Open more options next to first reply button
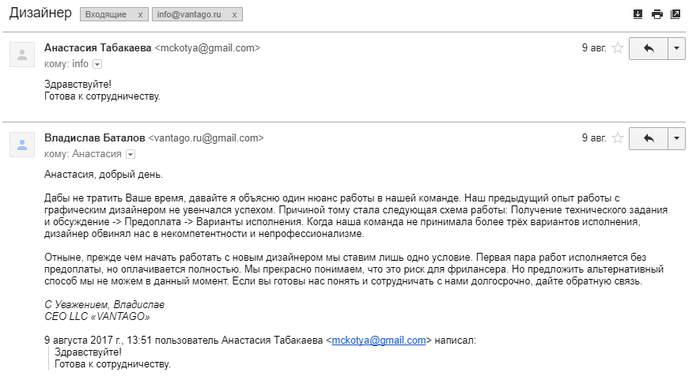700x384 pixels. [x=677, y=48]
